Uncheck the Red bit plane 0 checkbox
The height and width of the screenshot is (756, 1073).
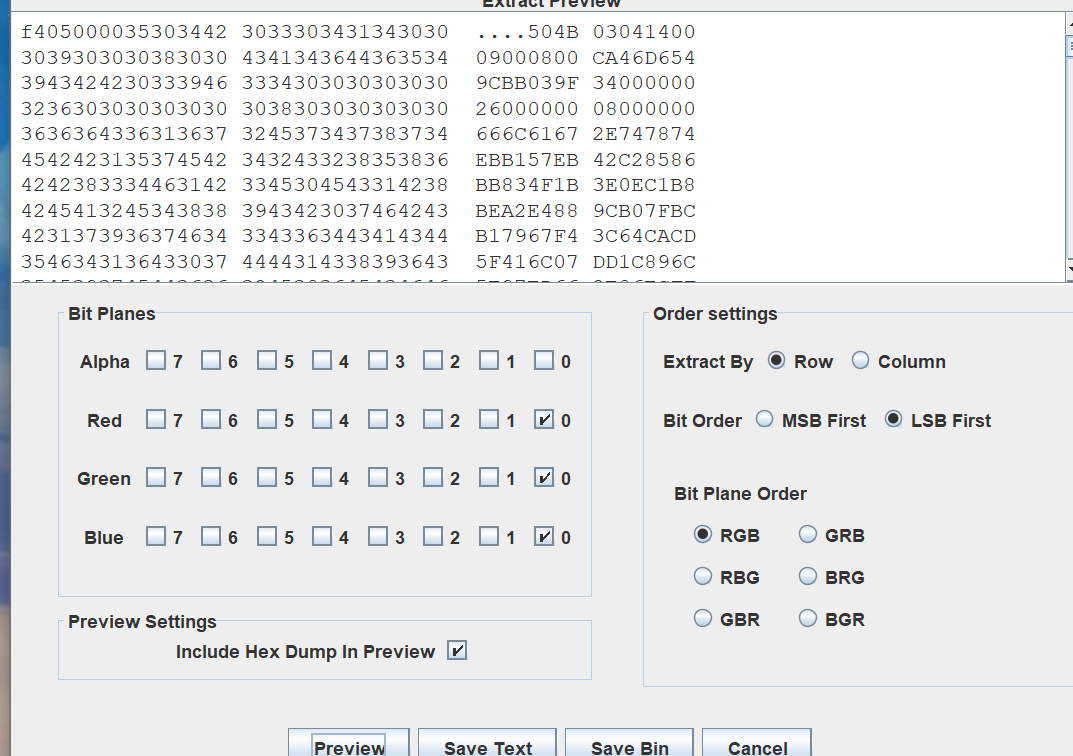tap(544, 420)
